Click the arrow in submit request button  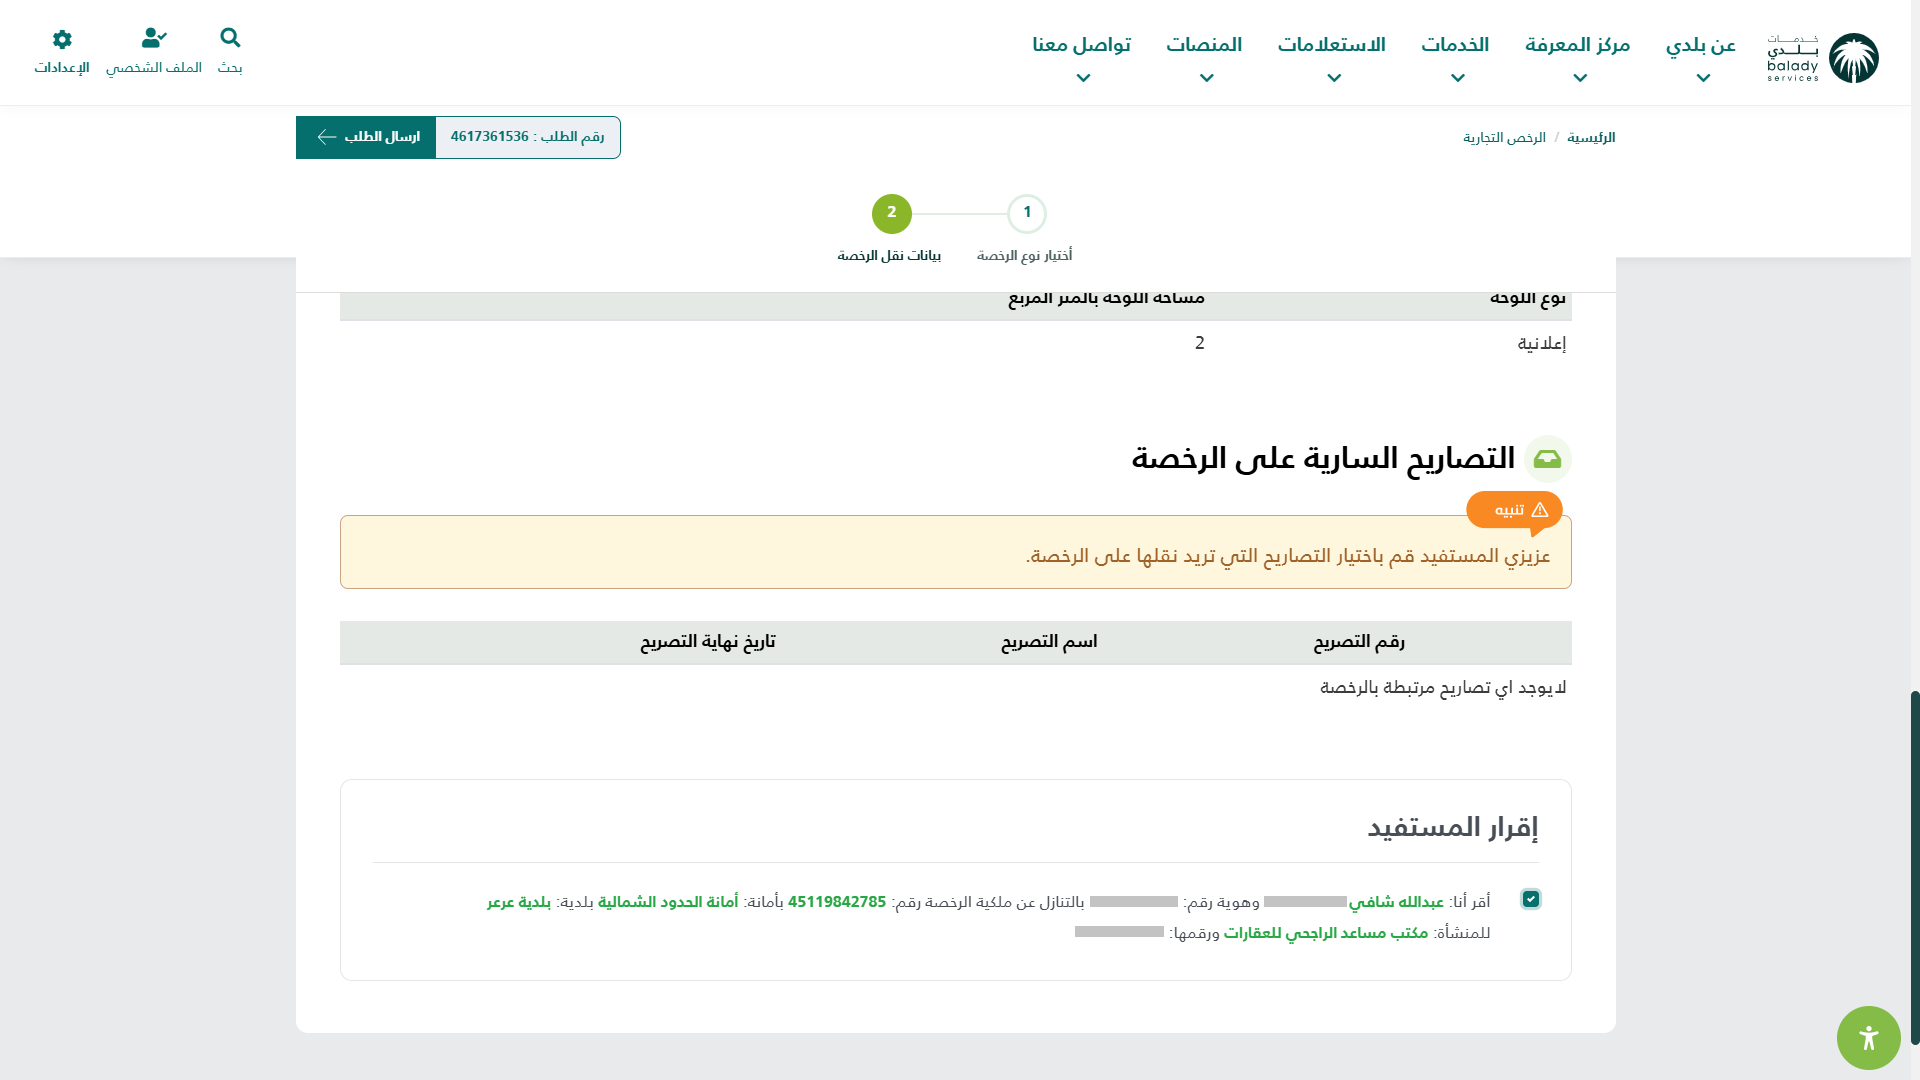(x=327, y=137)
